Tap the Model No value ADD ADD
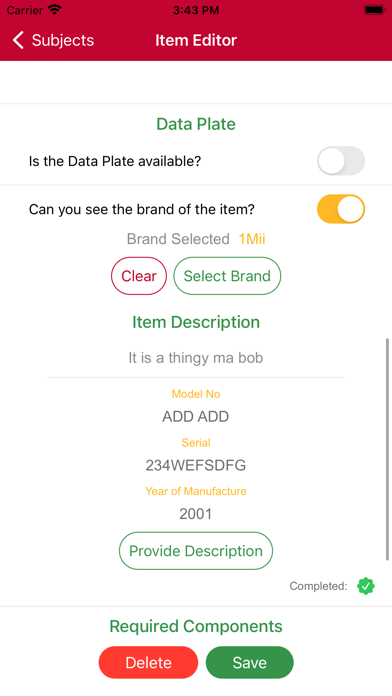Image resolution: width=392 pixels, height=696 pixels. (196, 416)
